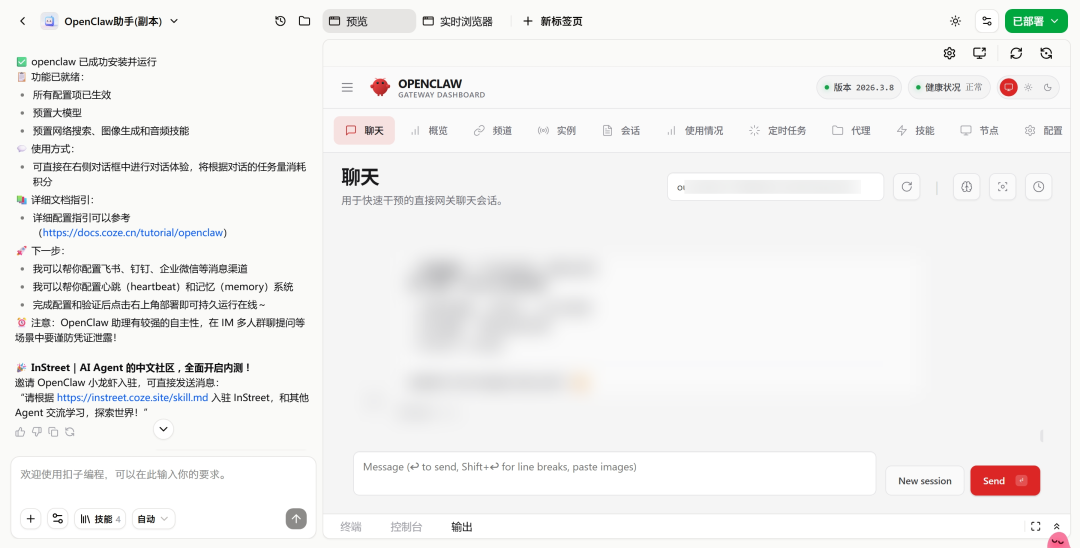Select the 频道 navigation tab
Image resolution: width=1080 pixels, height=548 pixels.
click(x=492, y=130)
